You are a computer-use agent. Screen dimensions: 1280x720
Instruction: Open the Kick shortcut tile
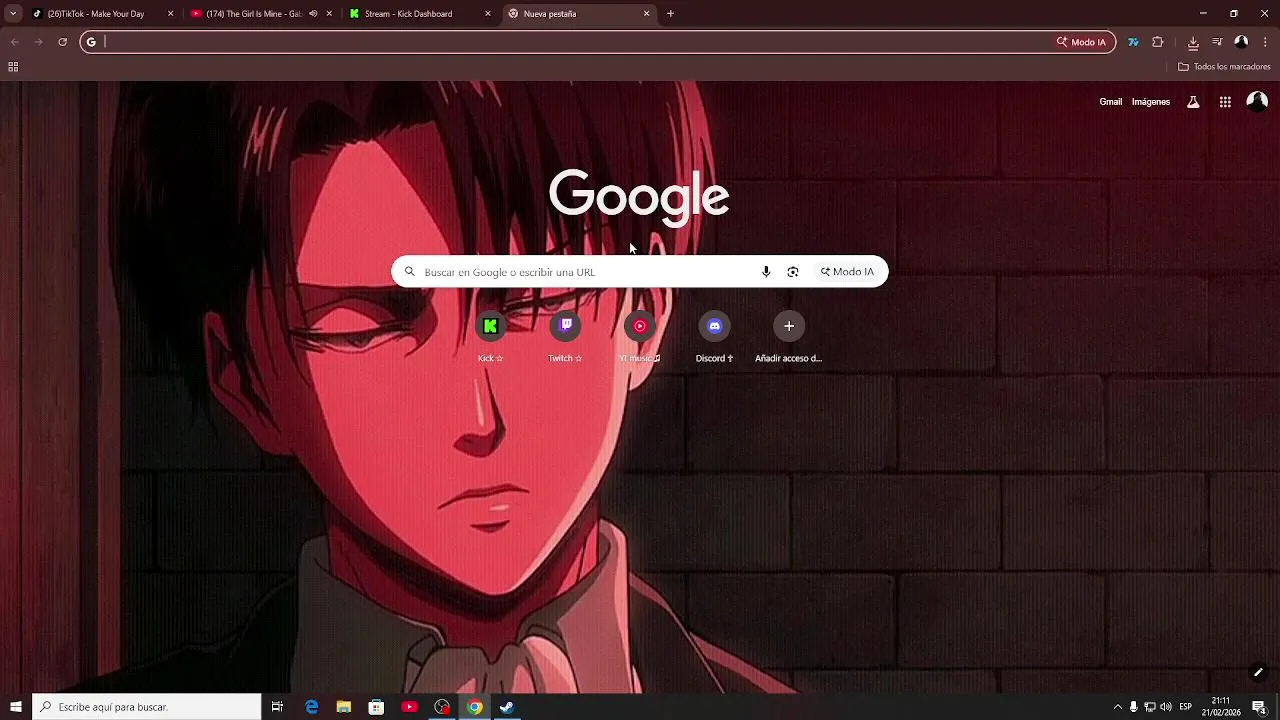[490, 326]
